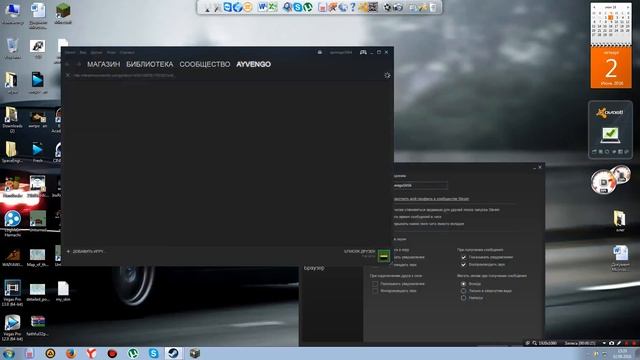Open the view Steam community profile link
The width and height of the screenshot is (640, 360).
[431, 199]
